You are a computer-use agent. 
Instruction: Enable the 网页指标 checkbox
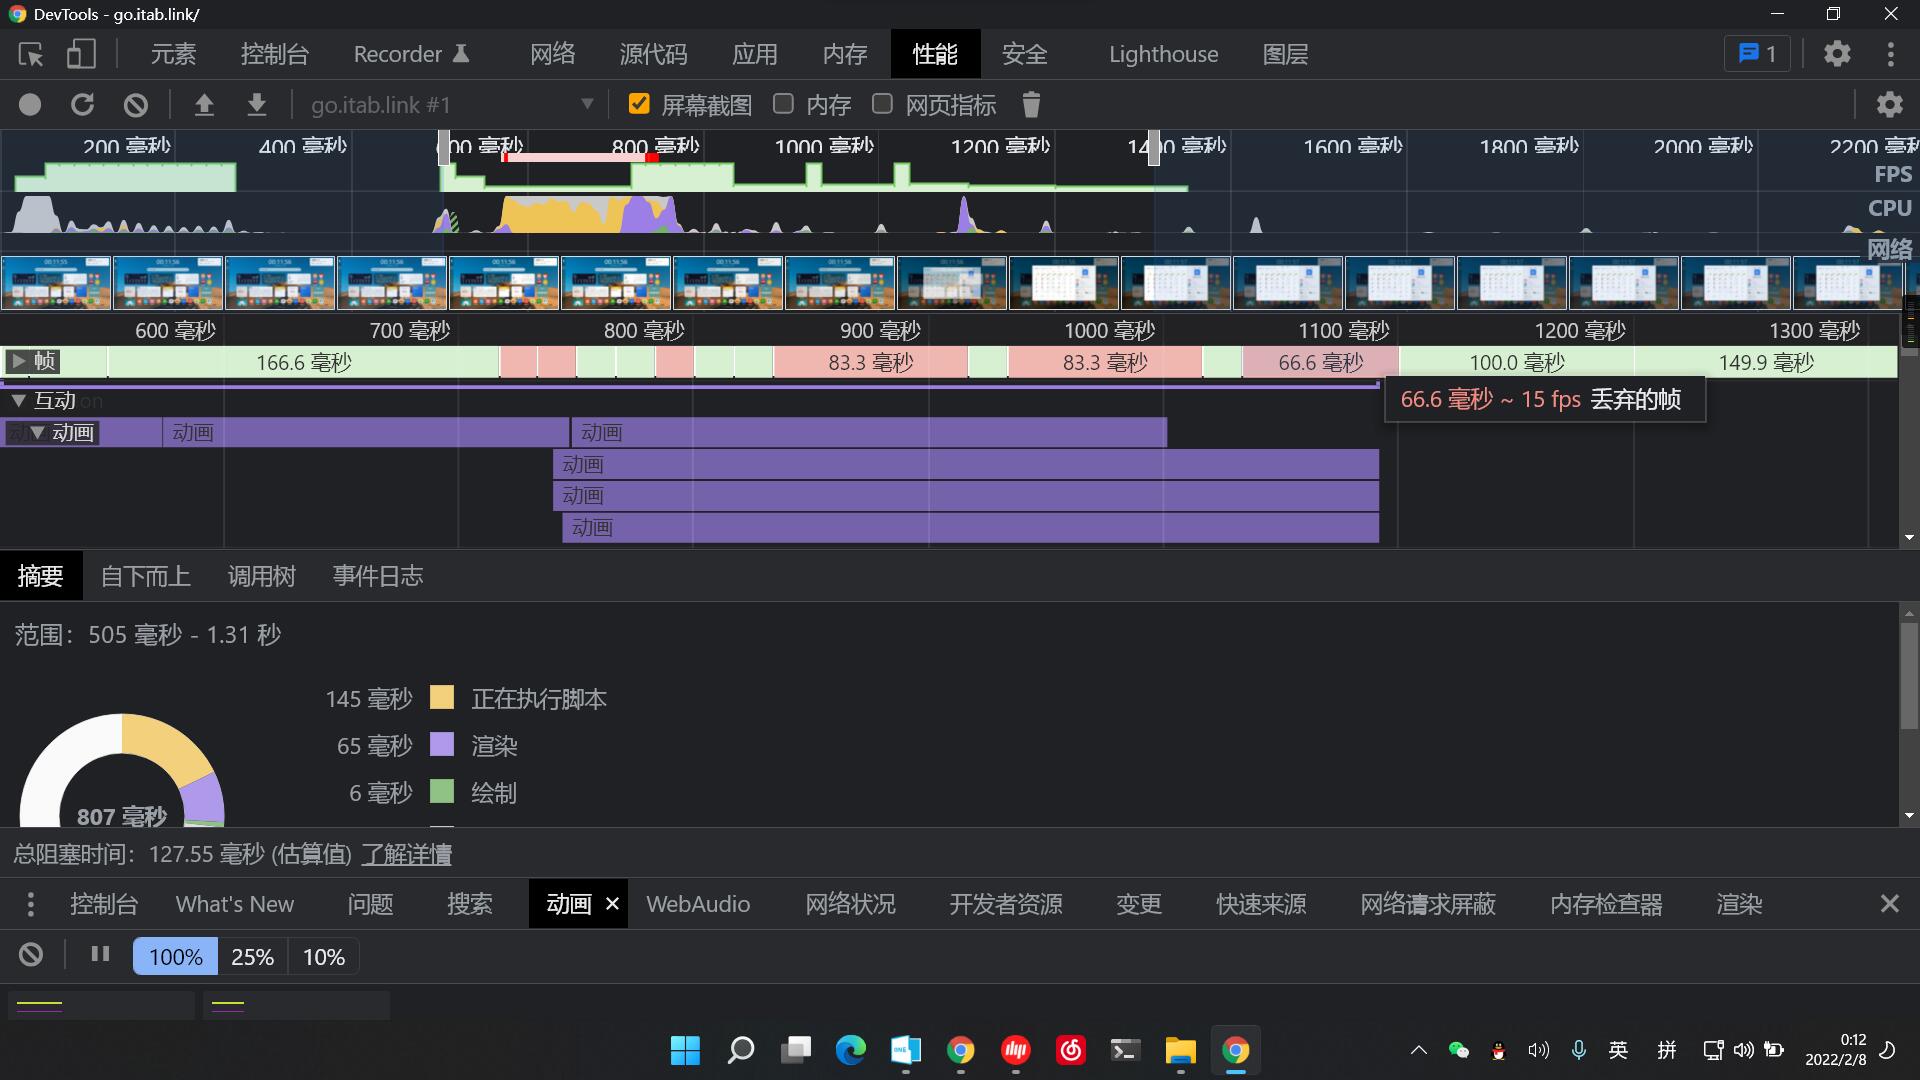(882, 104)
